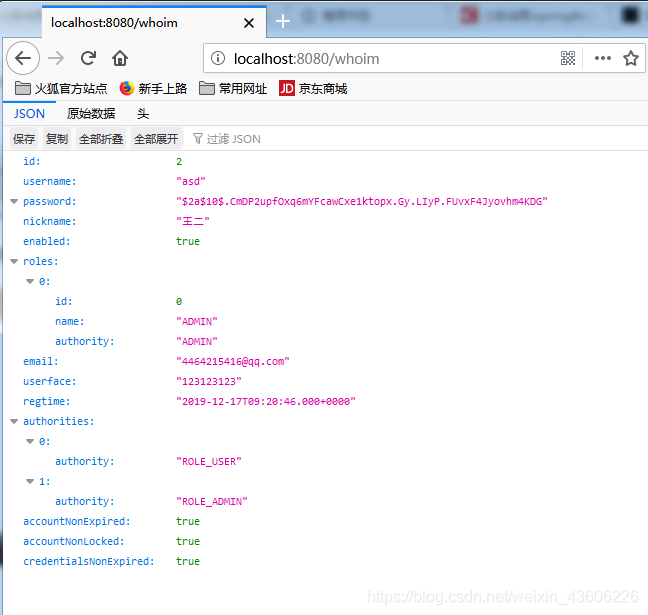Collapse the roles node
The width and height of the screenshot is (648, 615).
(14, 262)
